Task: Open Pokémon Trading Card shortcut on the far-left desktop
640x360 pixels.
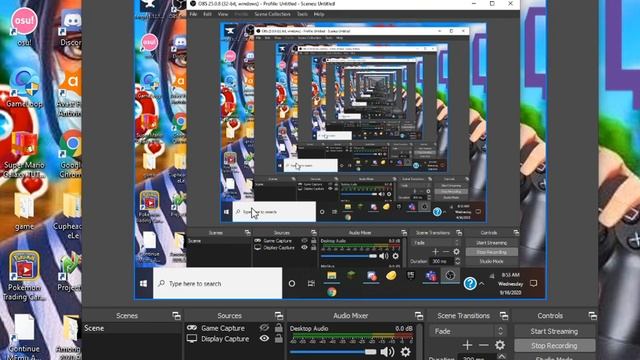Action: (x=24, y=276)
